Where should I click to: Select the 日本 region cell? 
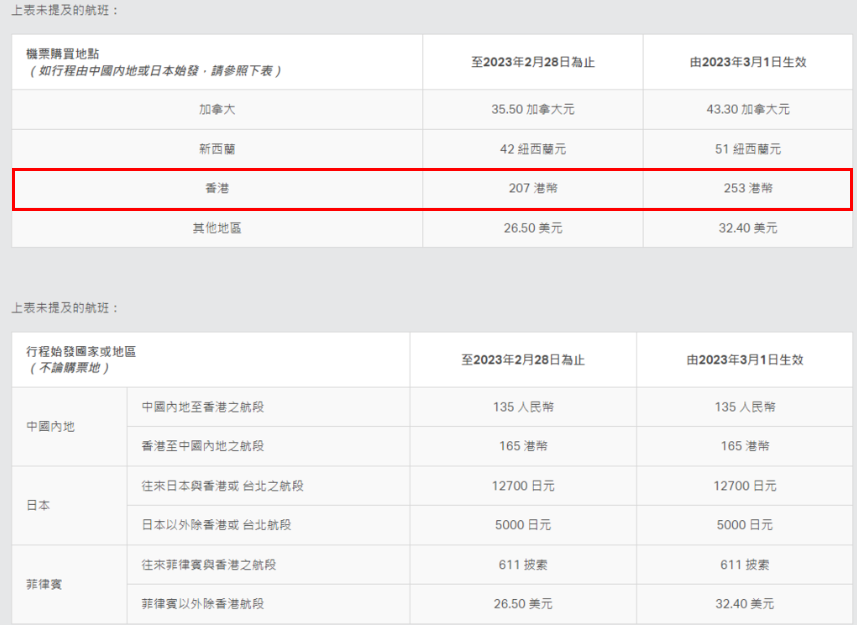click(38, 505)
